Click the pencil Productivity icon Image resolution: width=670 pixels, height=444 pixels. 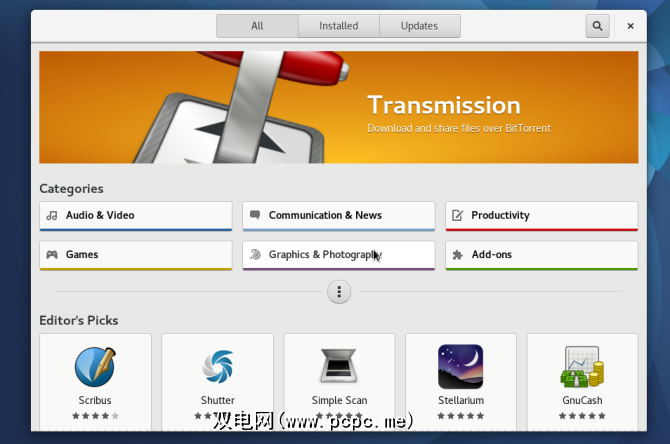tap(458, 215)
